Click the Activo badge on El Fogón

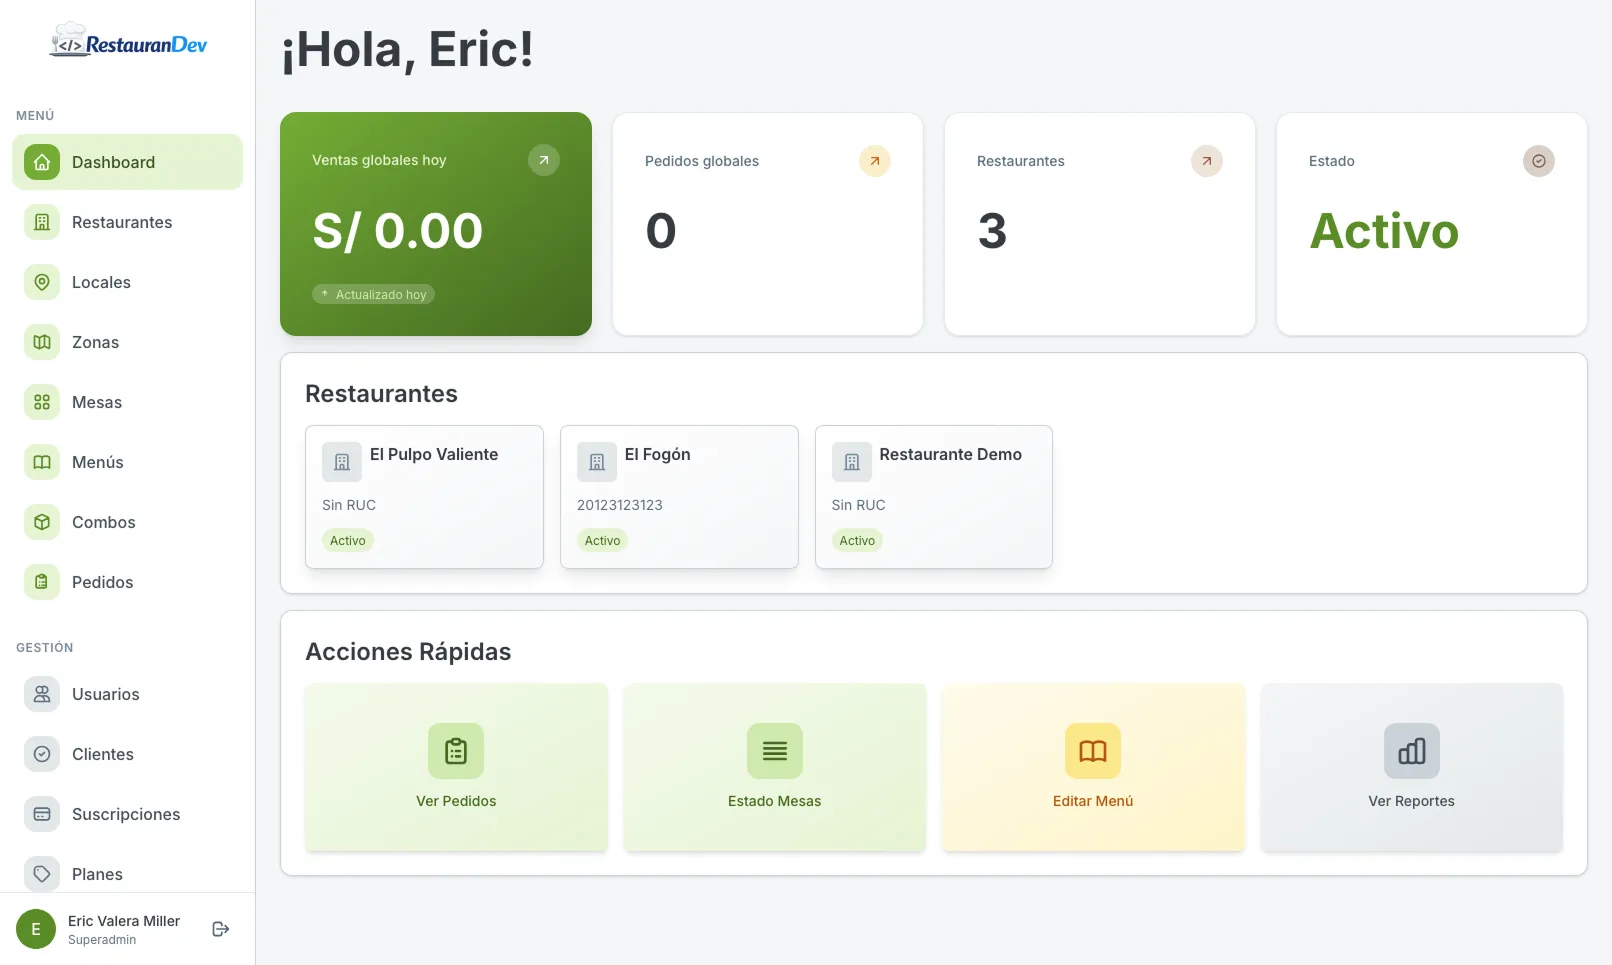602,540
